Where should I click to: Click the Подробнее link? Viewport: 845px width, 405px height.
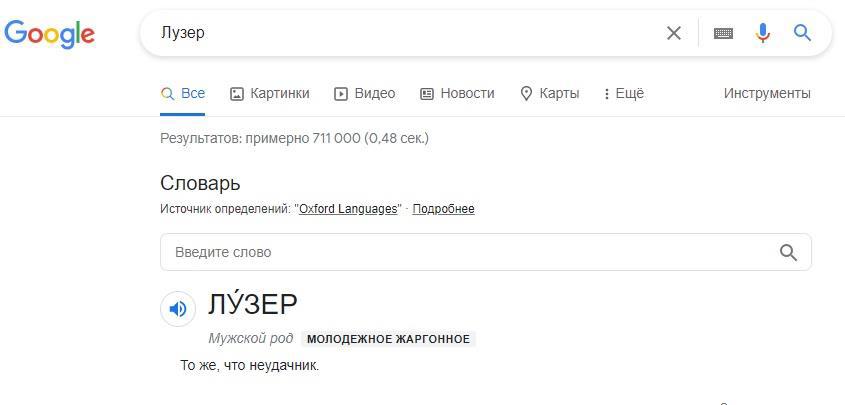[443, 209]
